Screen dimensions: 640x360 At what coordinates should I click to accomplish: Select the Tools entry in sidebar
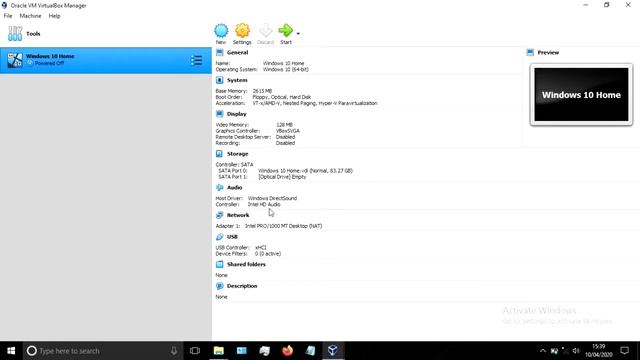[x=106, y=33]
